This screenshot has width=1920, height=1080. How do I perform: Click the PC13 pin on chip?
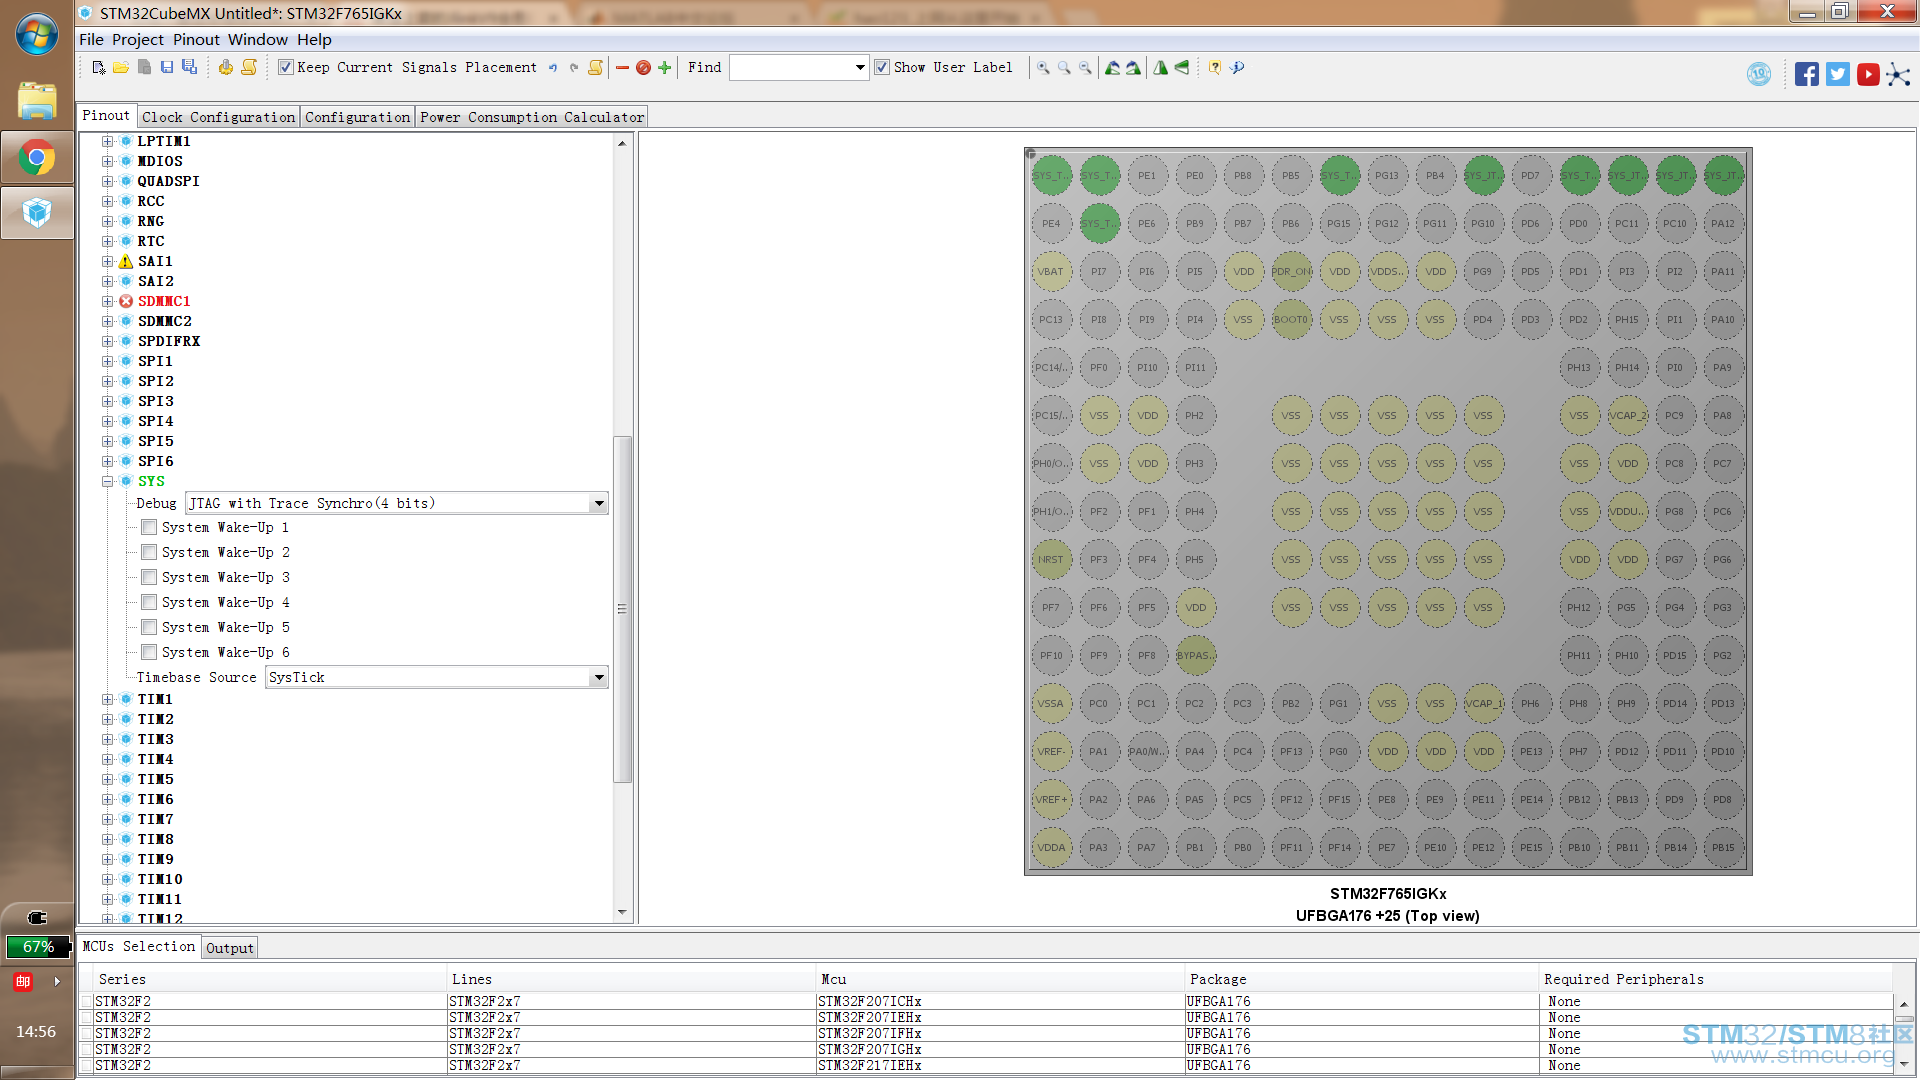pos(1051,319)
